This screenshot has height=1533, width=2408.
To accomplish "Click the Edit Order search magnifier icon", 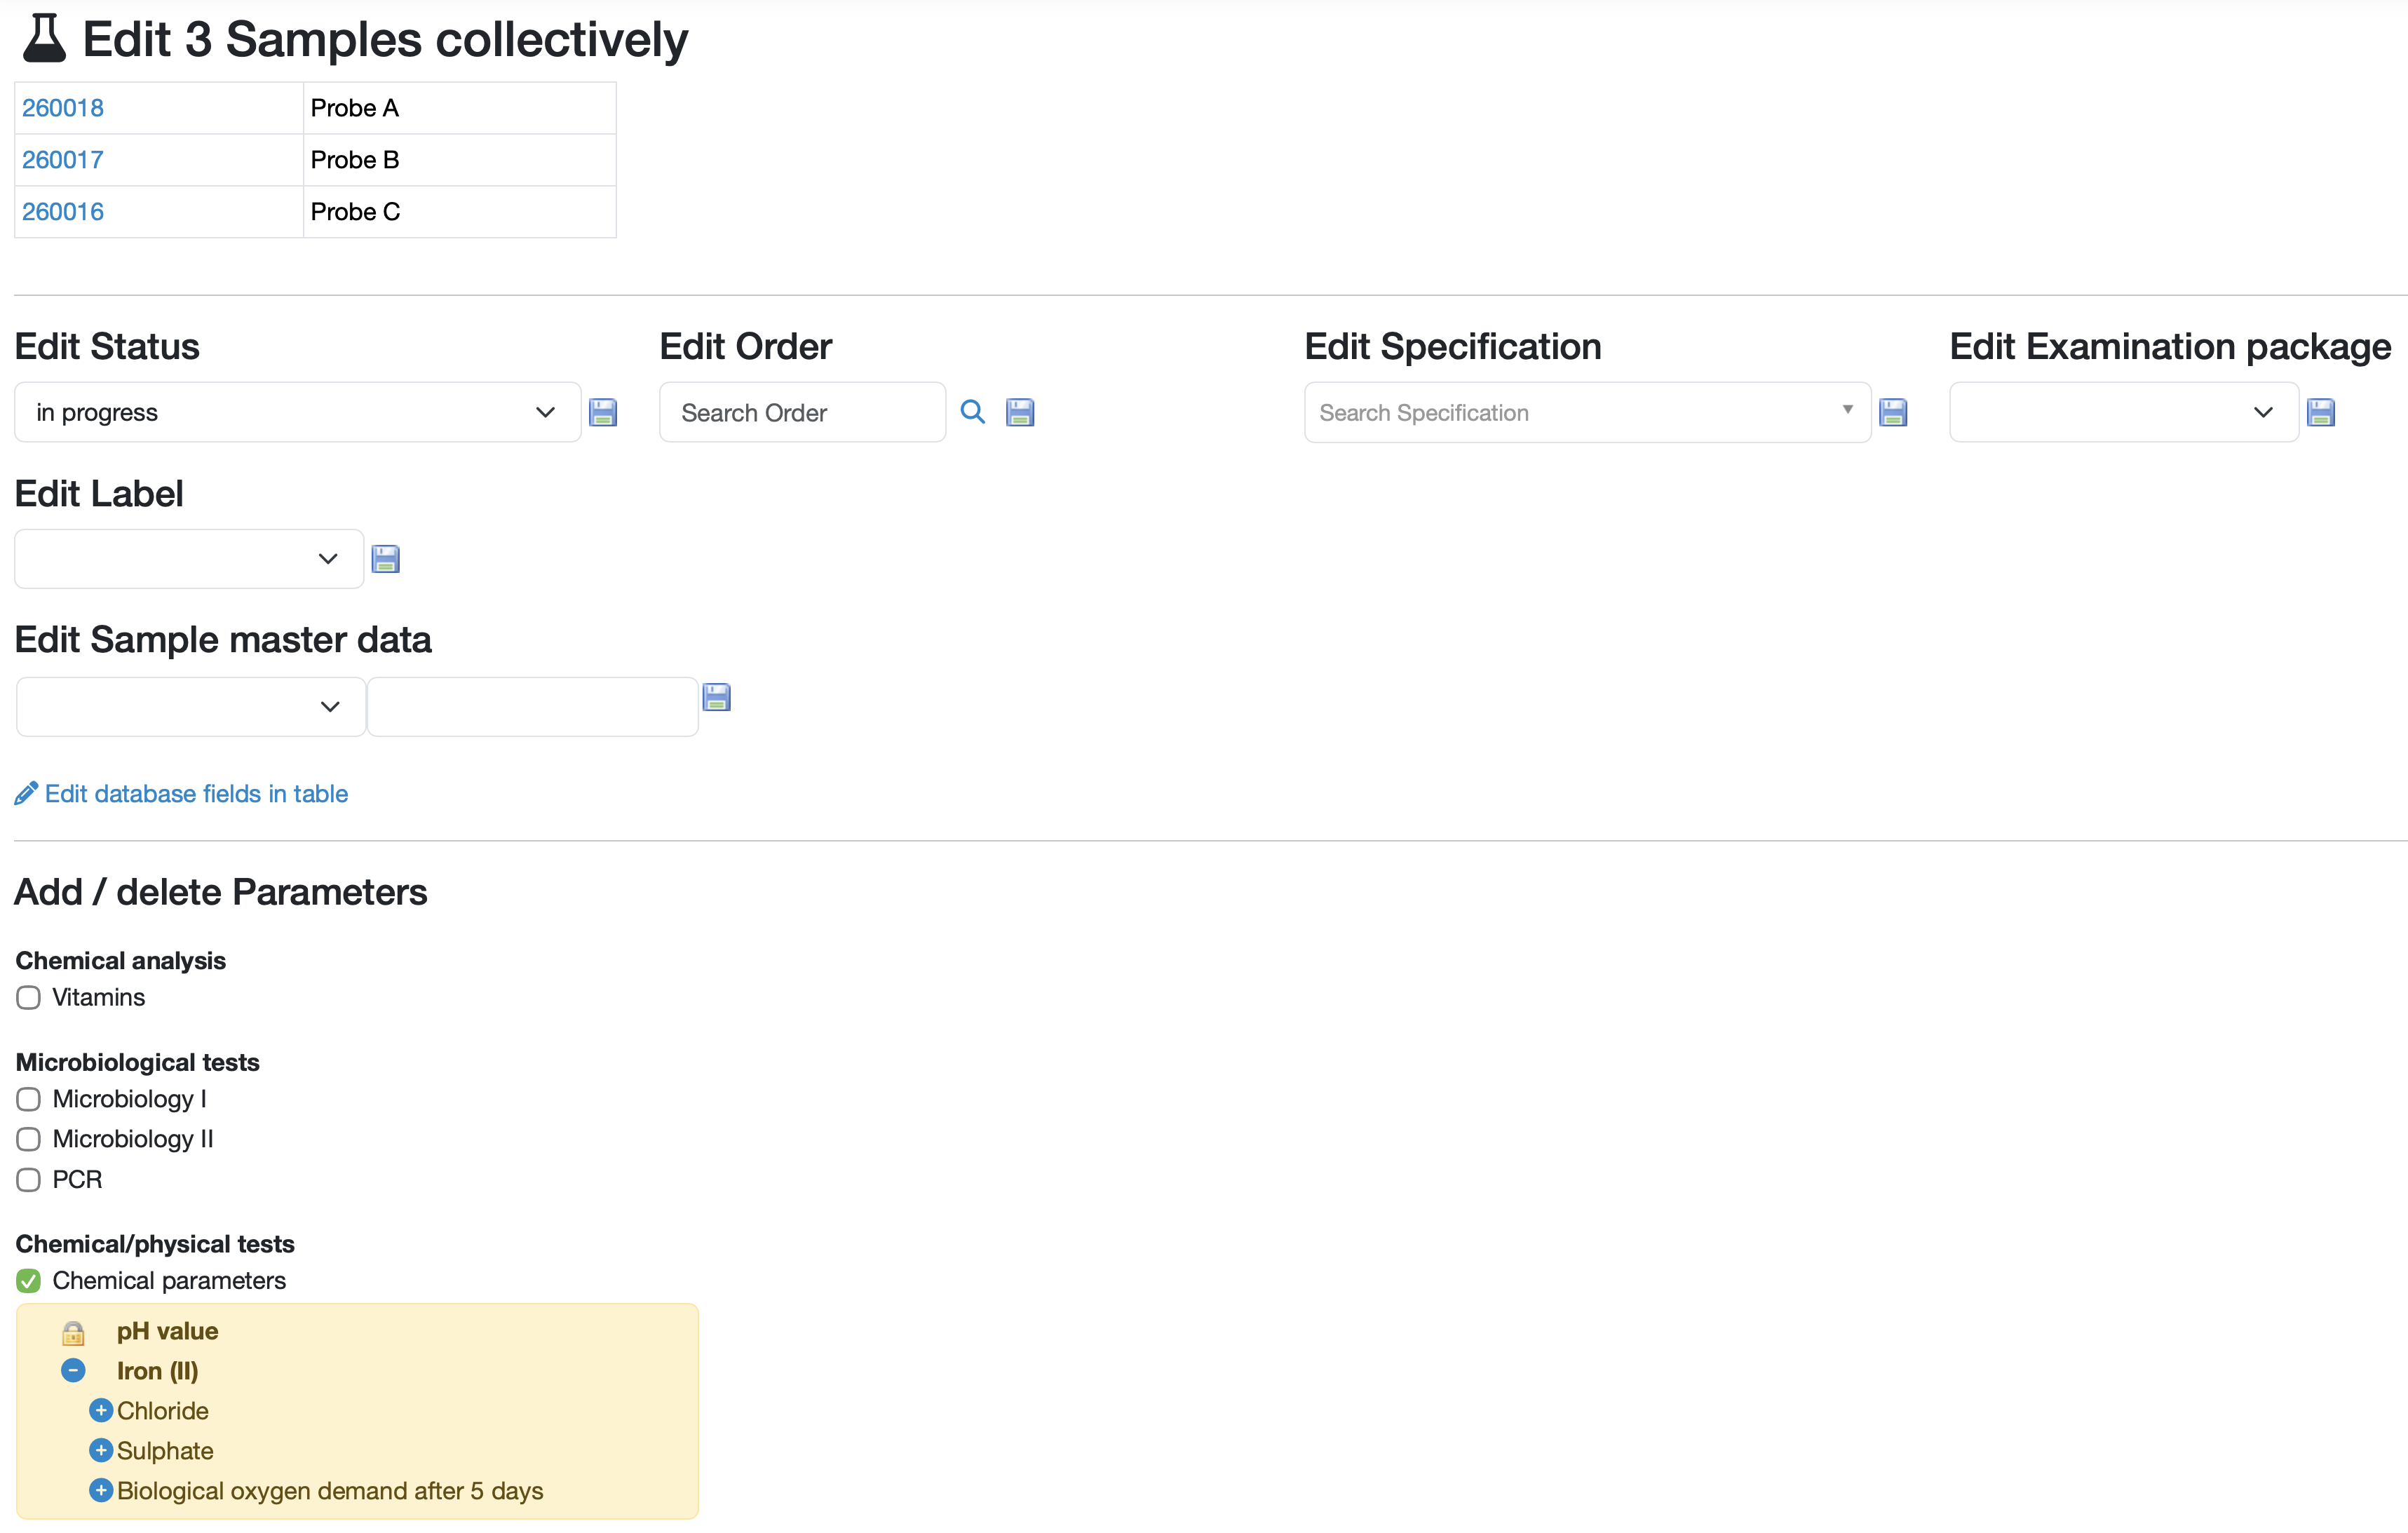I will point(972,412).
